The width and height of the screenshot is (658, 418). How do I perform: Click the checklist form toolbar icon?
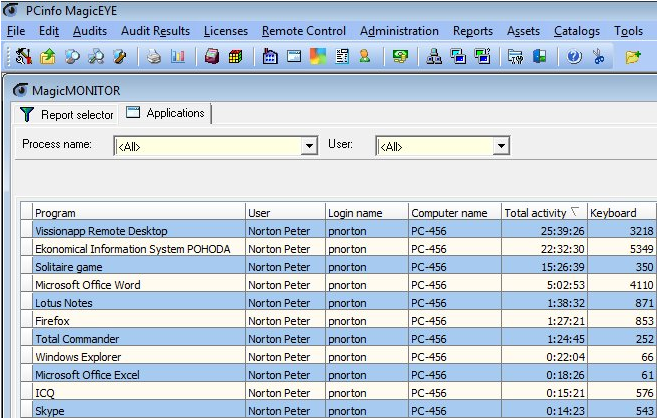pos(342,56)
